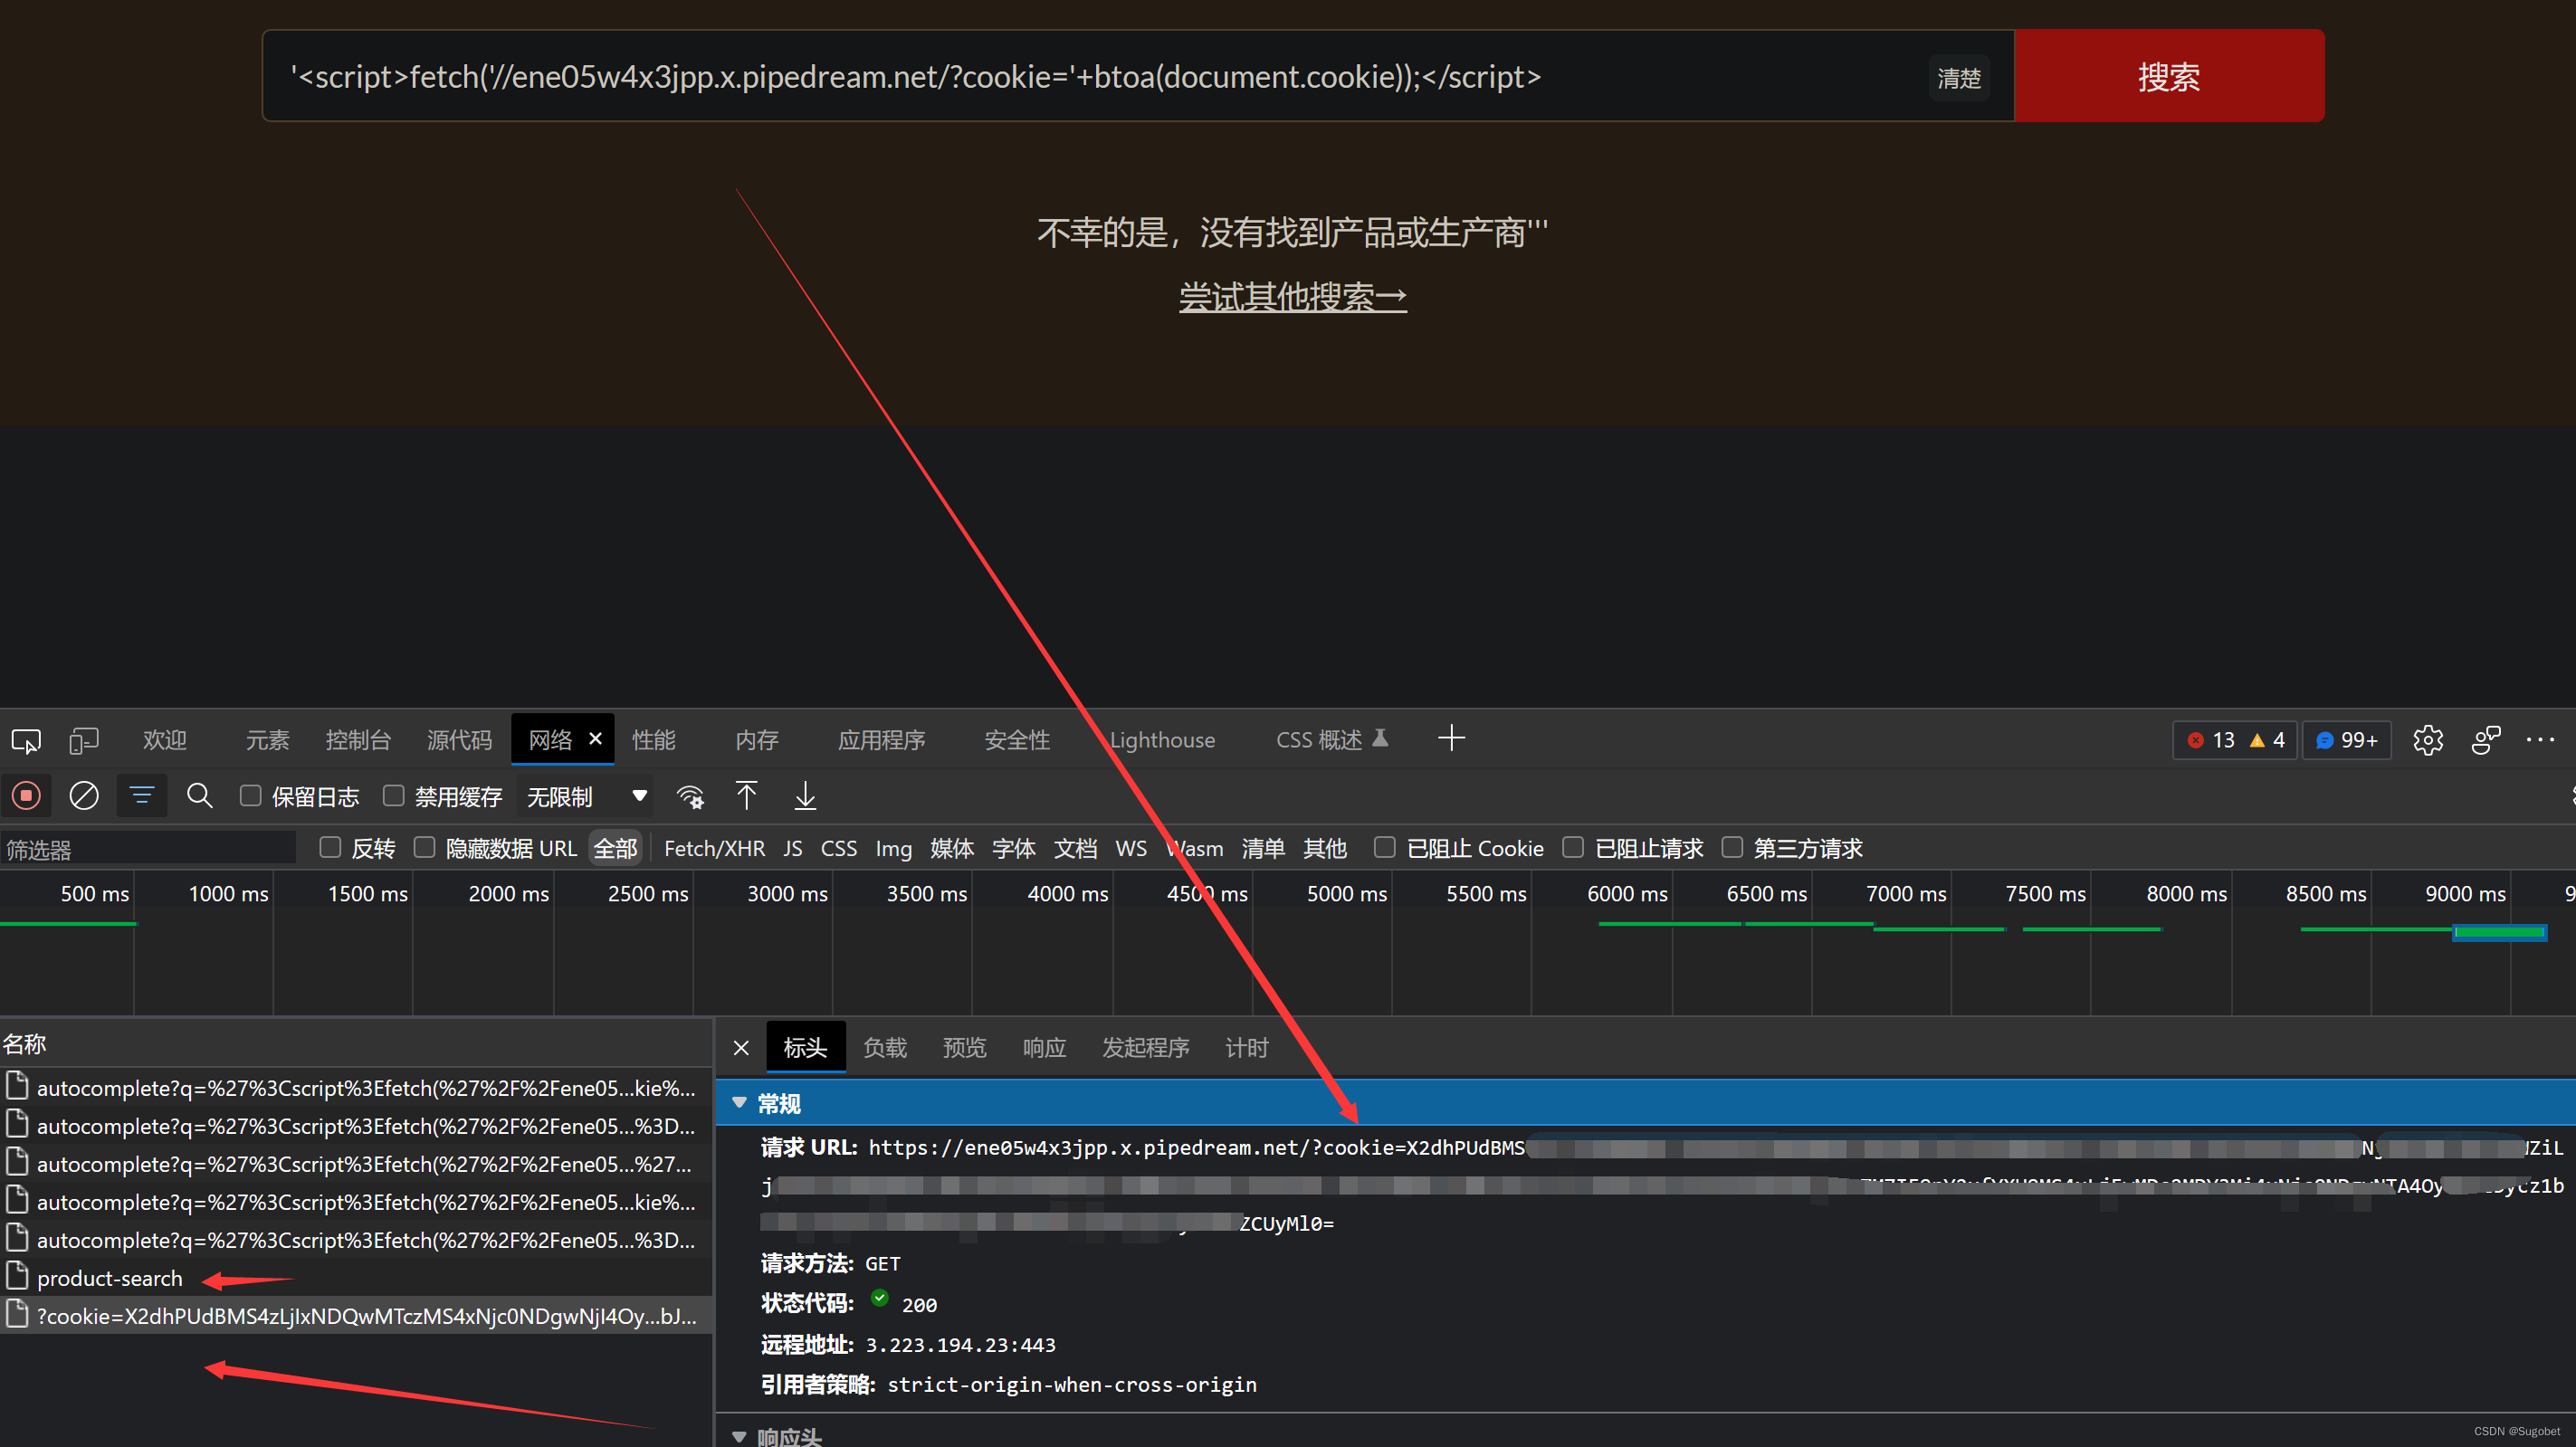Toggle the network filter bar icon

(141, 796)
